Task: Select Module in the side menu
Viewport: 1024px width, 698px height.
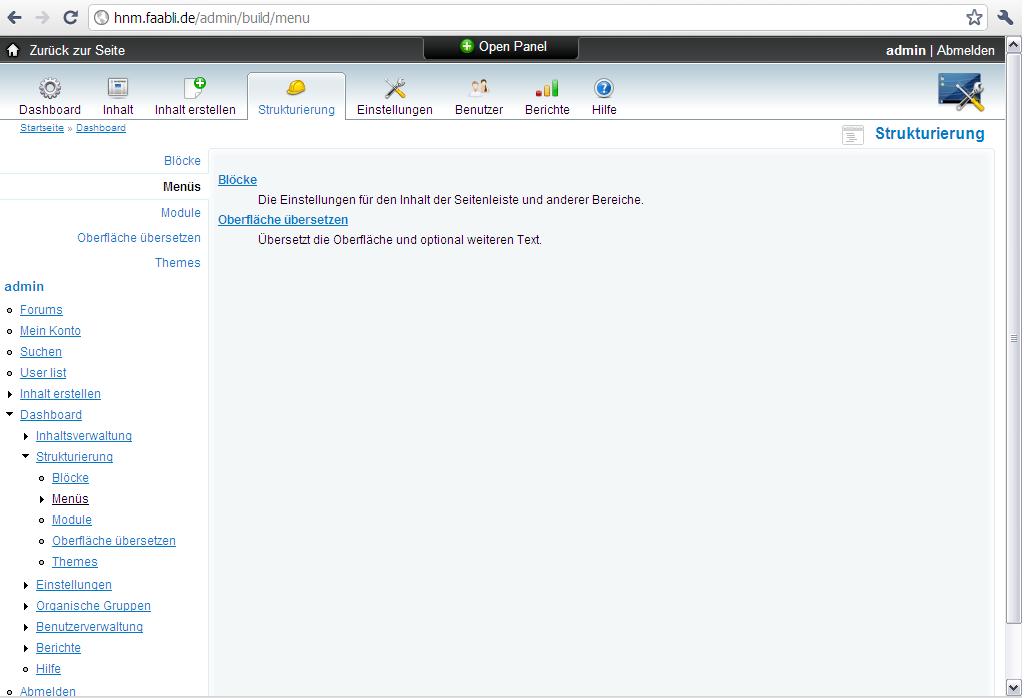Action: click(x=180, y=213)
